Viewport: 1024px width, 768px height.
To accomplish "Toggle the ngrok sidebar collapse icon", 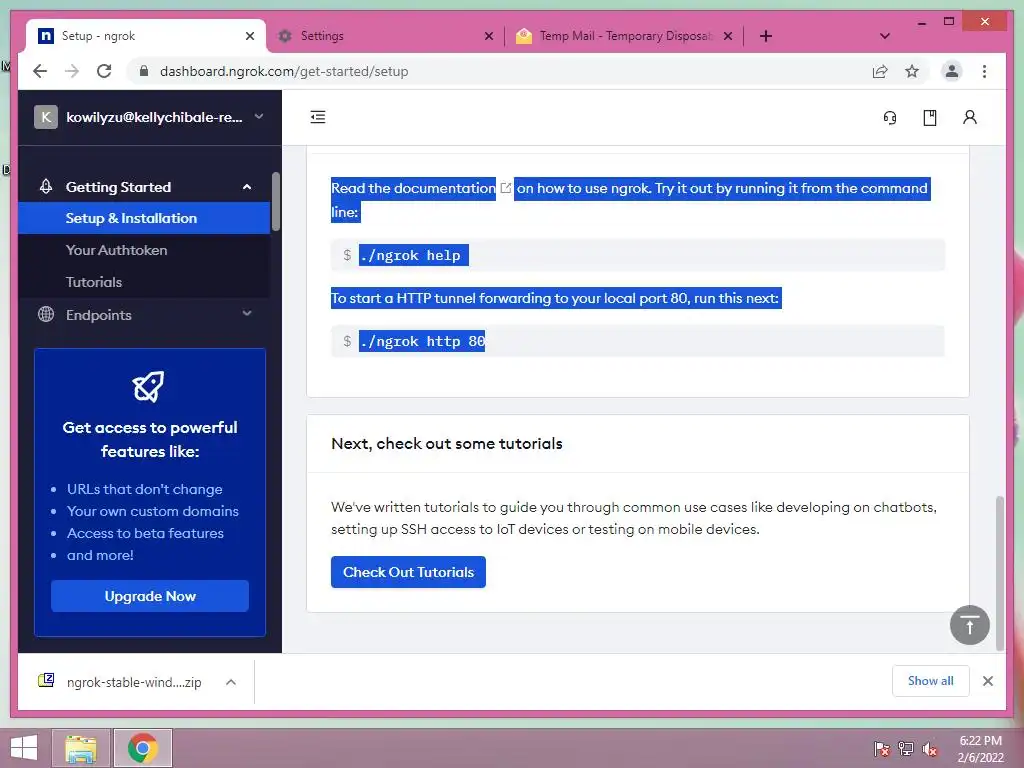I will coord(317,118).
